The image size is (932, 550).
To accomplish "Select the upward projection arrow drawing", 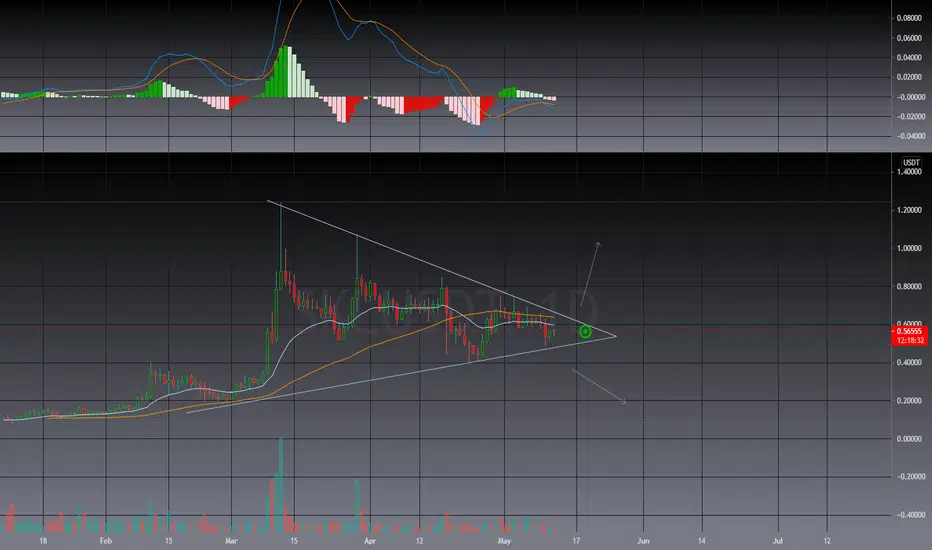I will [590, 274].
